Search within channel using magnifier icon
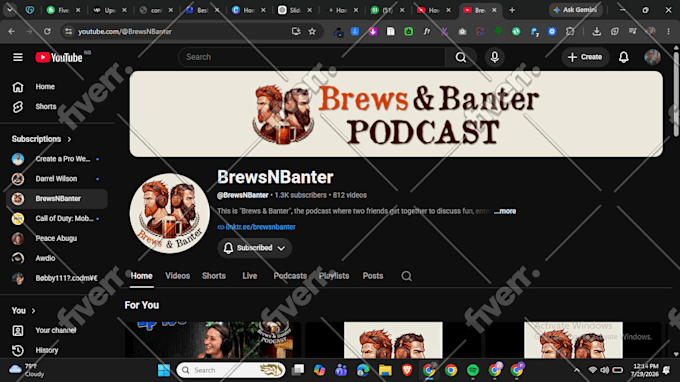 pyautogui.click(x=406, y=276)
